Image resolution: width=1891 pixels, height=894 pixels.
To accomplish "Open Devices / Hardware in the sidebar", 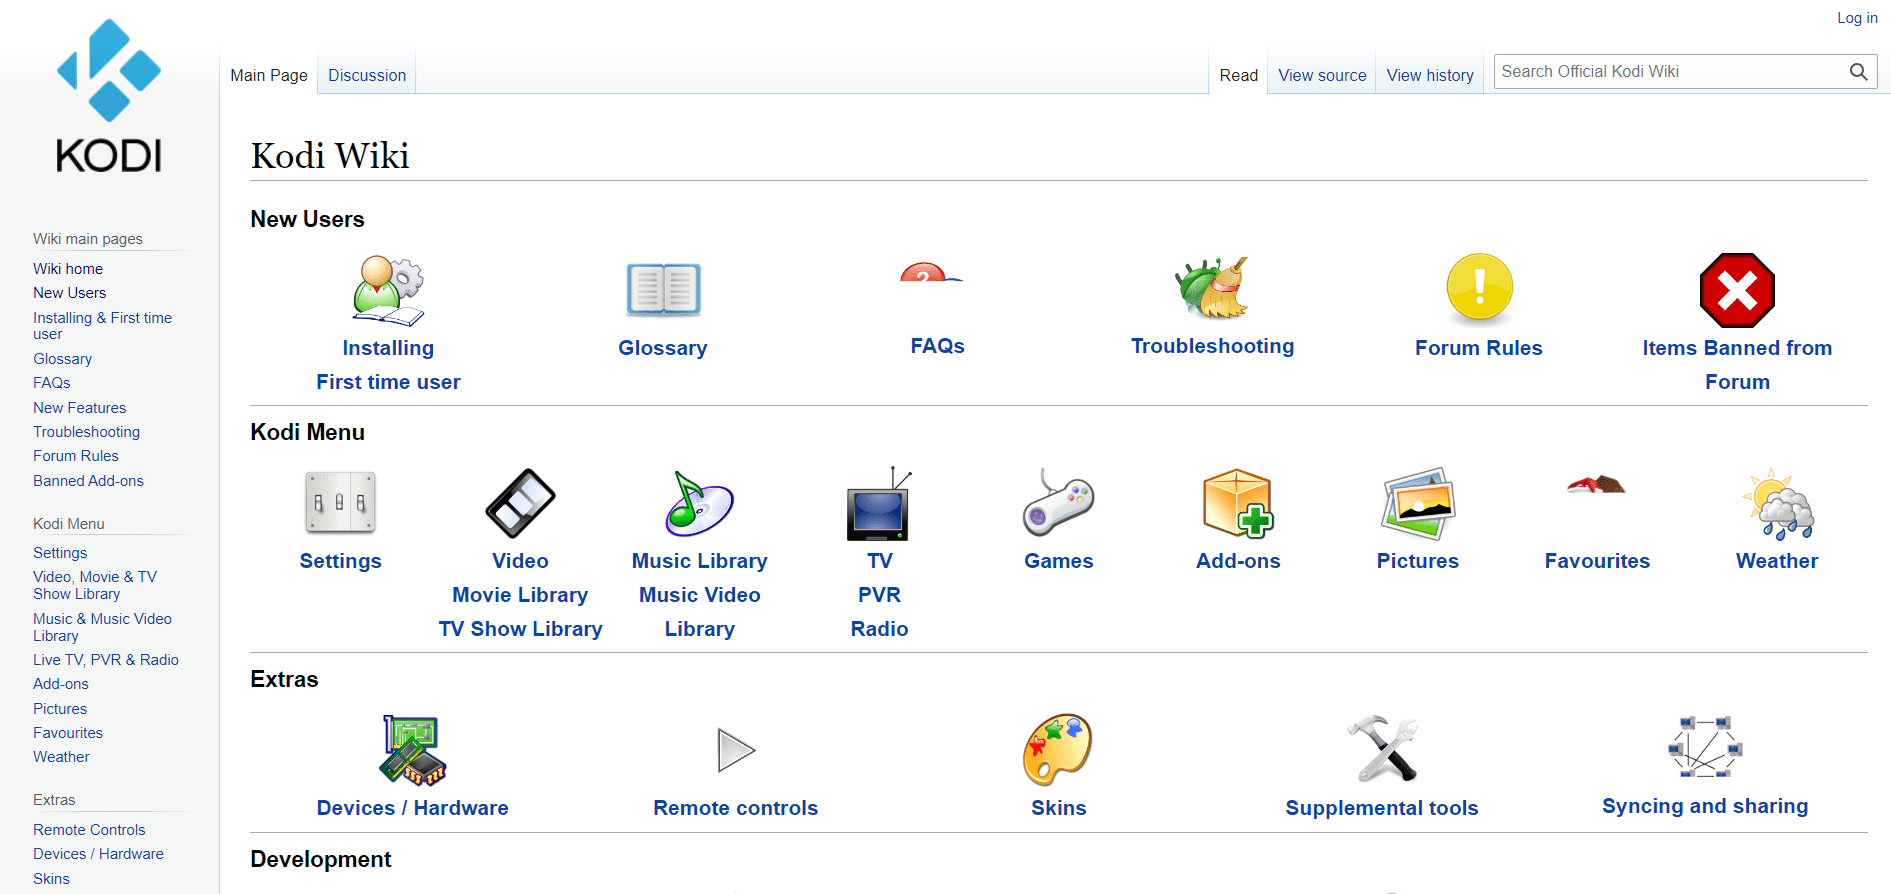I will (x=98, y=854).
